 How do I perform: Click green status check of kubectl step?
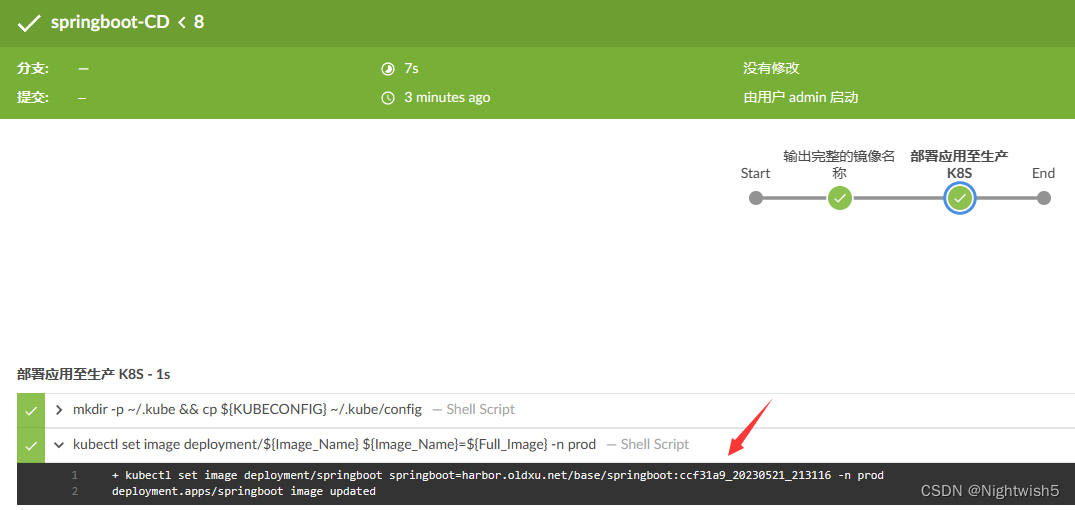31,446
